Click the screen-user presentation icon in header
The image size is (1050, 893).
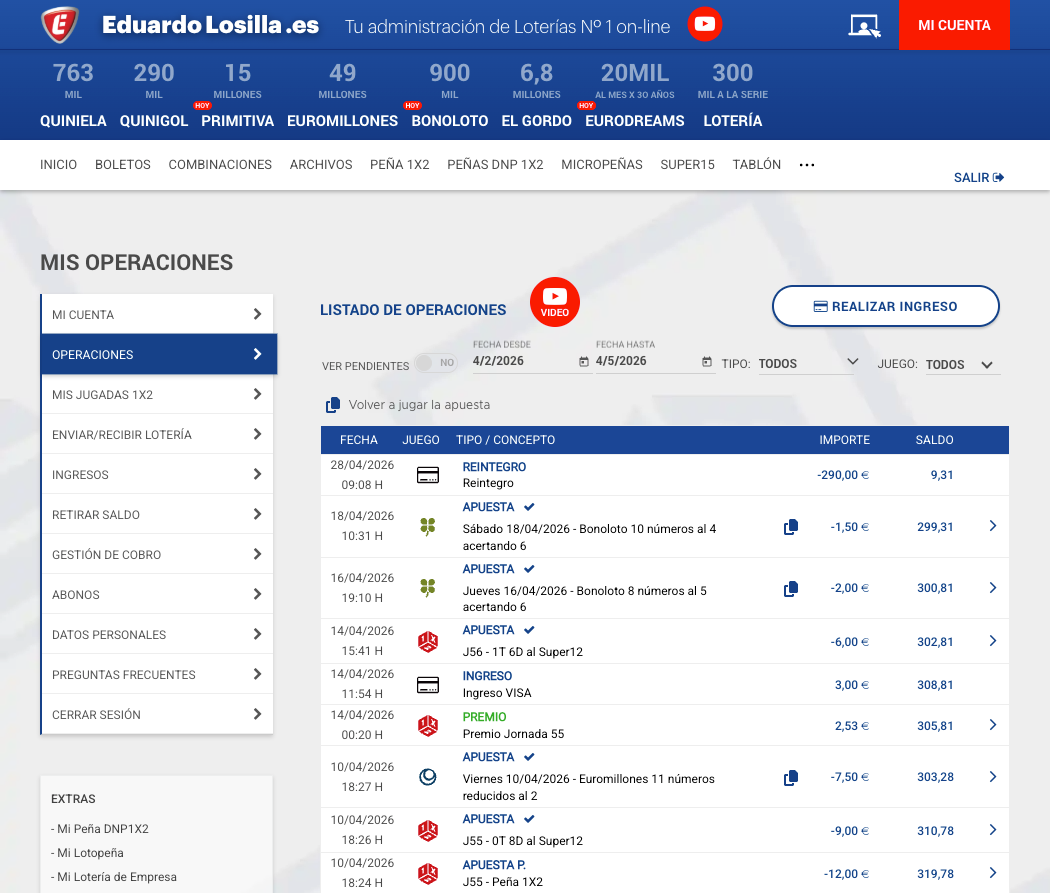[x=865, y=26]
